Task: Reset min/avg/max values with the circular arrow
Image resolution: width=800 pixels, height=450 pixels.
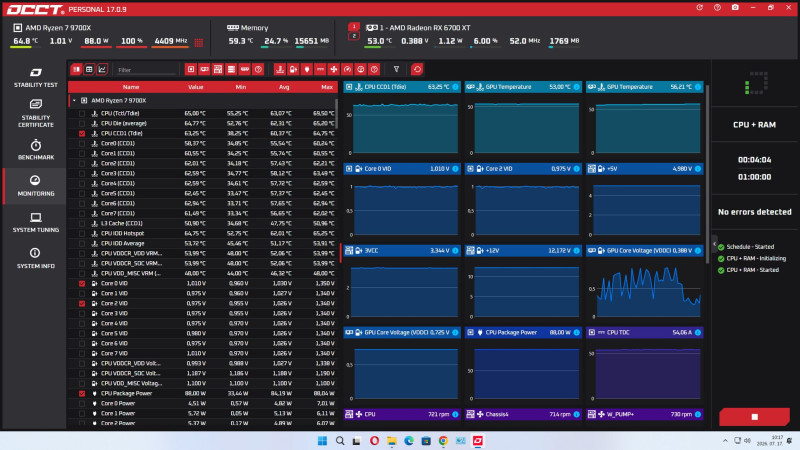Action: (x=417, y=69)
